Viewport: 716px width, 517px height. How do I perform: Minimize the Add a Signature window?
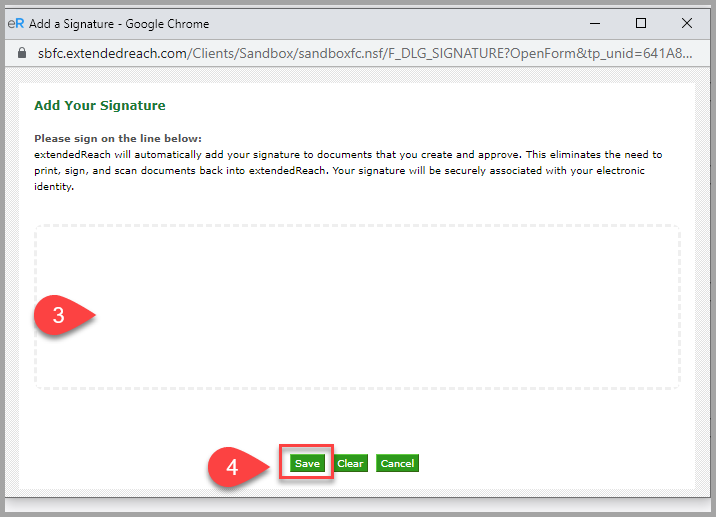[595, 23]
